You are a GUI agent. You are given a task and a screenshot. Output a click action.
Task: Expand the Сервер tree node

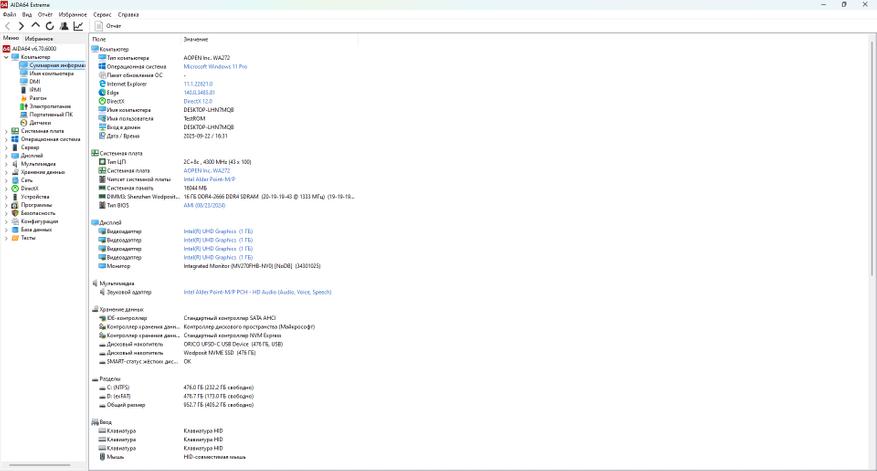[6, 147]
